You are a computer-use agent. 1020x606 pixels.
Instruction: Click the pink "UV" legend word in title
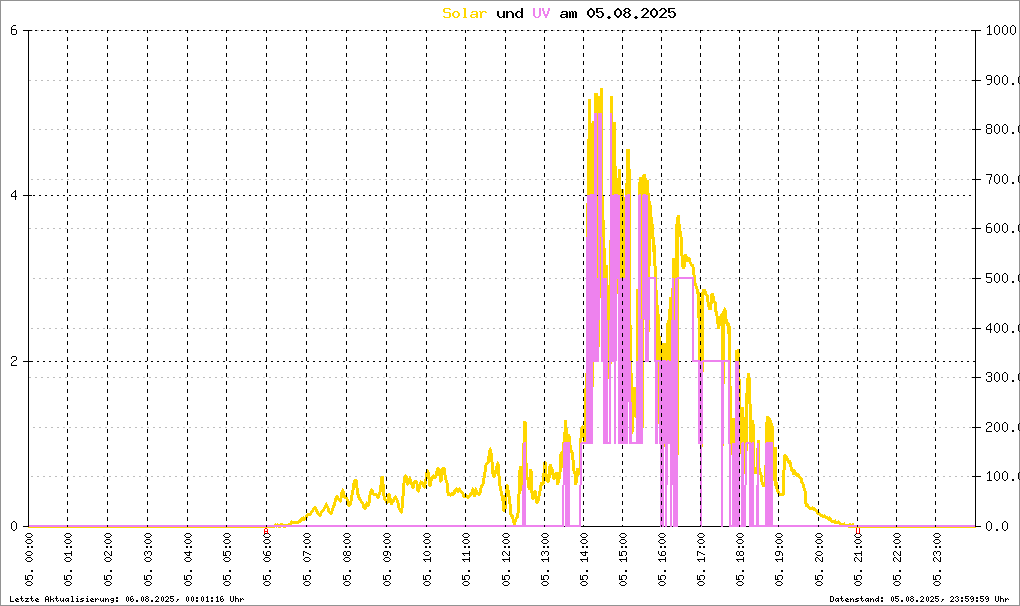tap(541, 13)
